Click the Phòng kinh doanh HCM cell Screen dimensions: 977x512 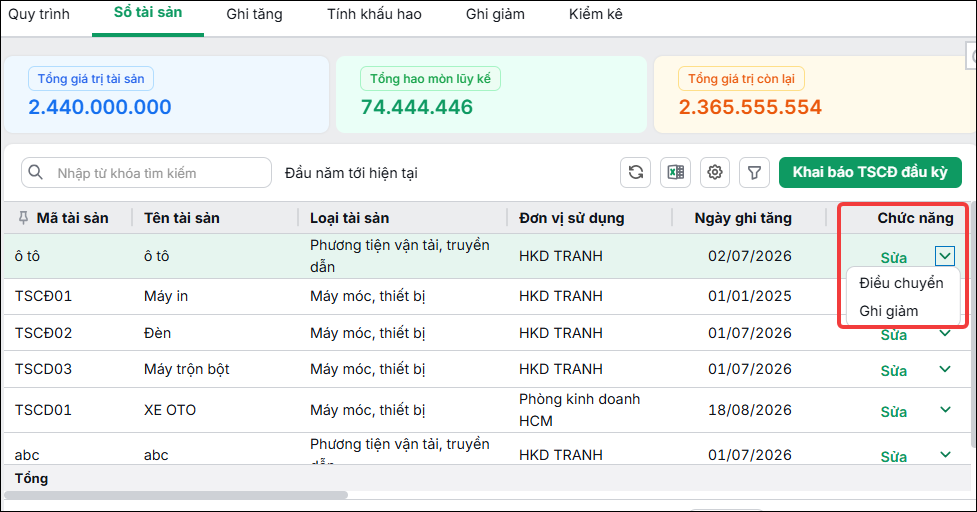[579, 410]
